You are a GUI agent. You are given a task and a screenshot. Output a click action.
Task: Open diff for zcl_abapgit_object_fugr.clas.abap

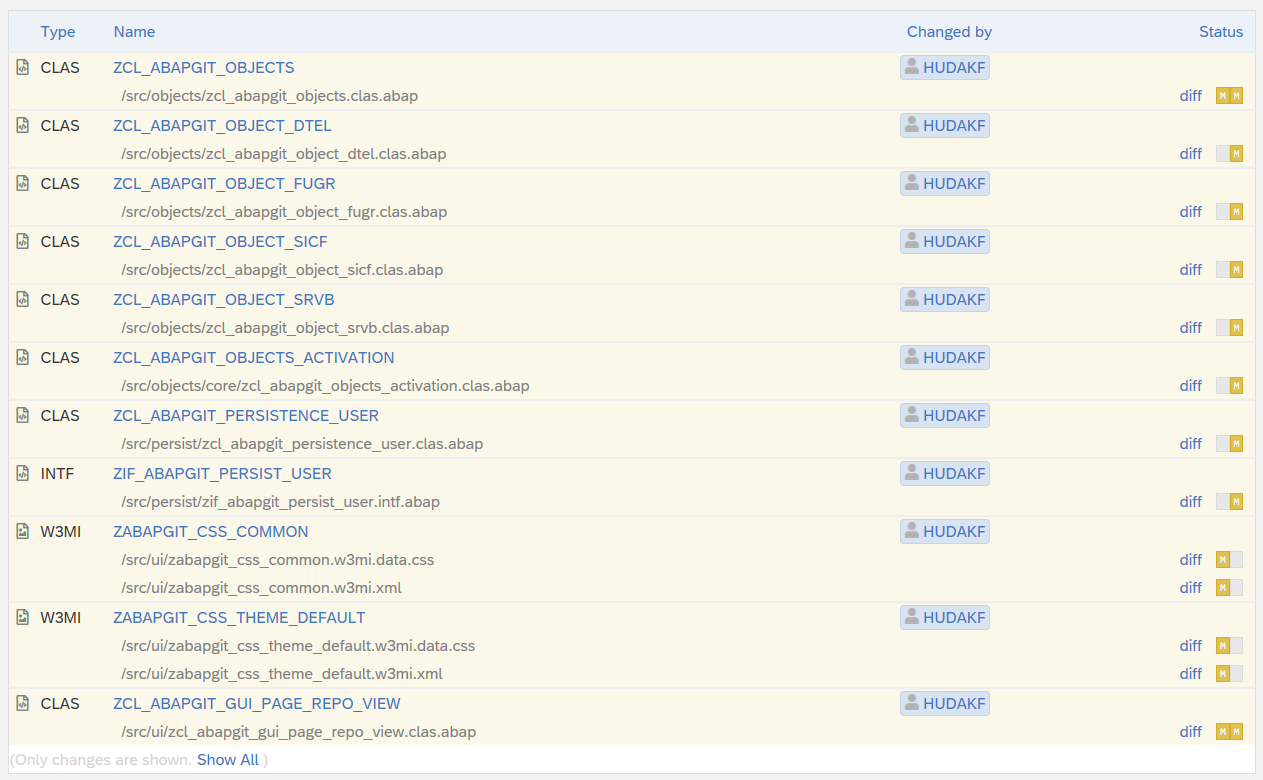pos(1190,212)
